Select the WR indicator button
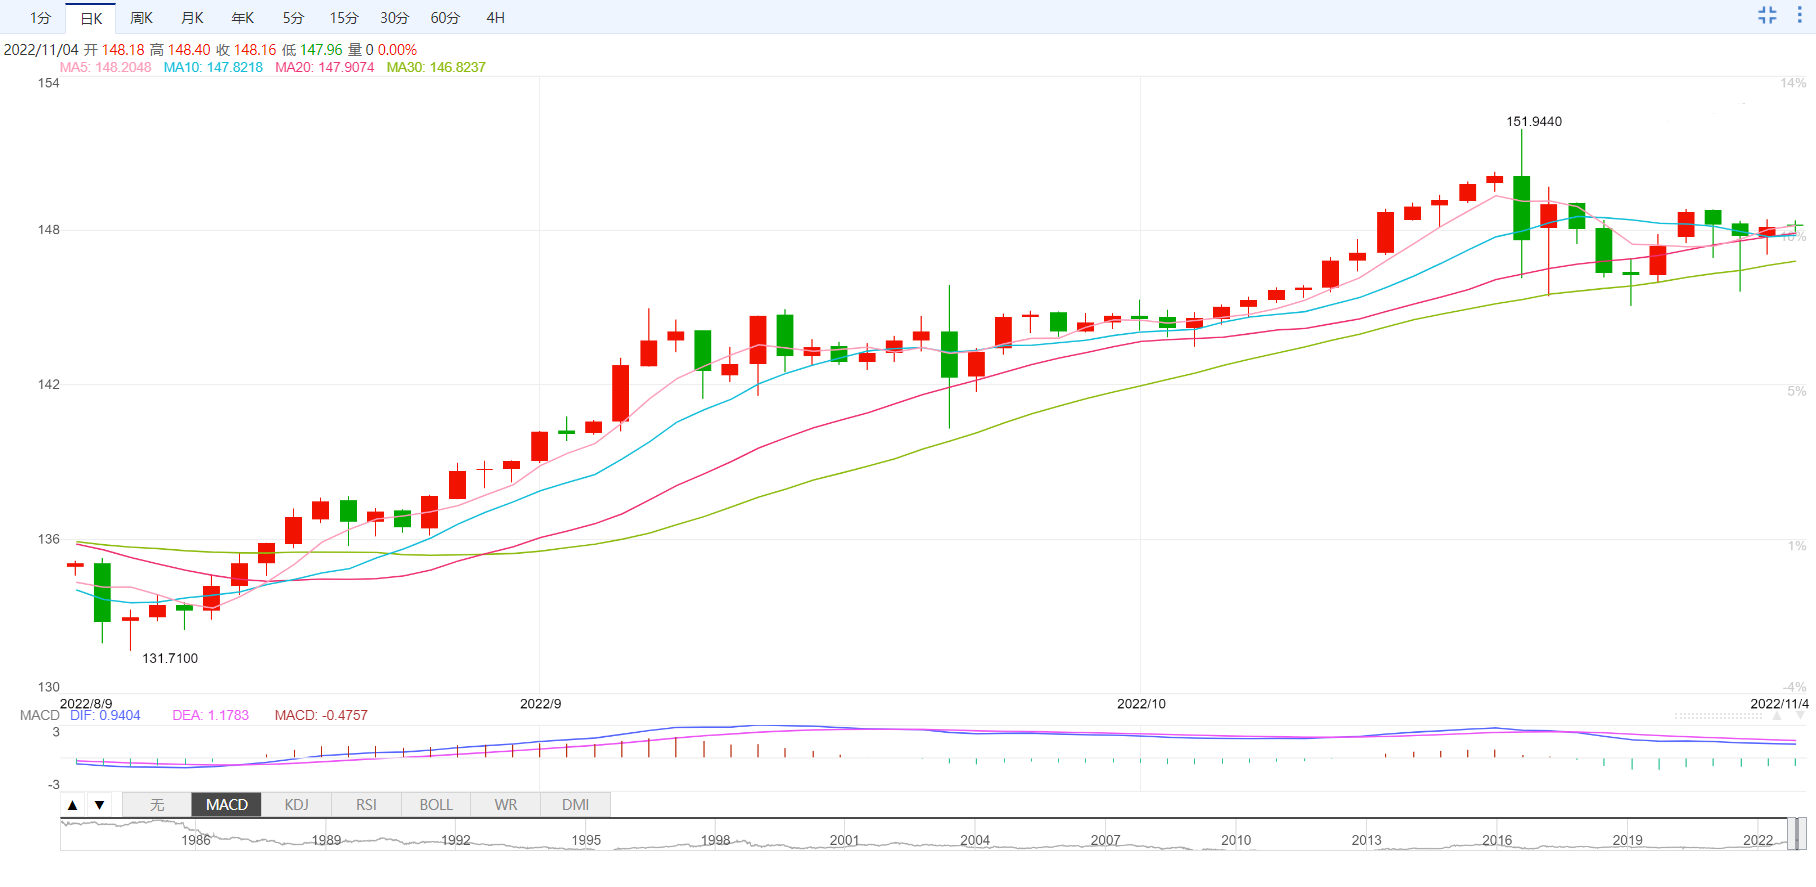1816x887 pixels. [506, 805]
